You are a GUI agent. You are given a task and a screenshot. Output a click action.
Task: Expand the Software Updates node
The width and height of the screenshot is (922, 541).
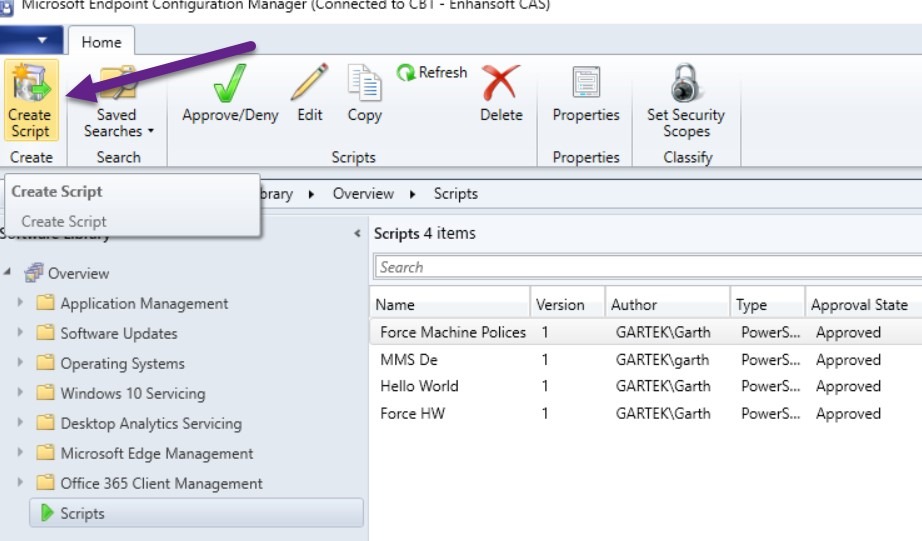click(20, 332)
